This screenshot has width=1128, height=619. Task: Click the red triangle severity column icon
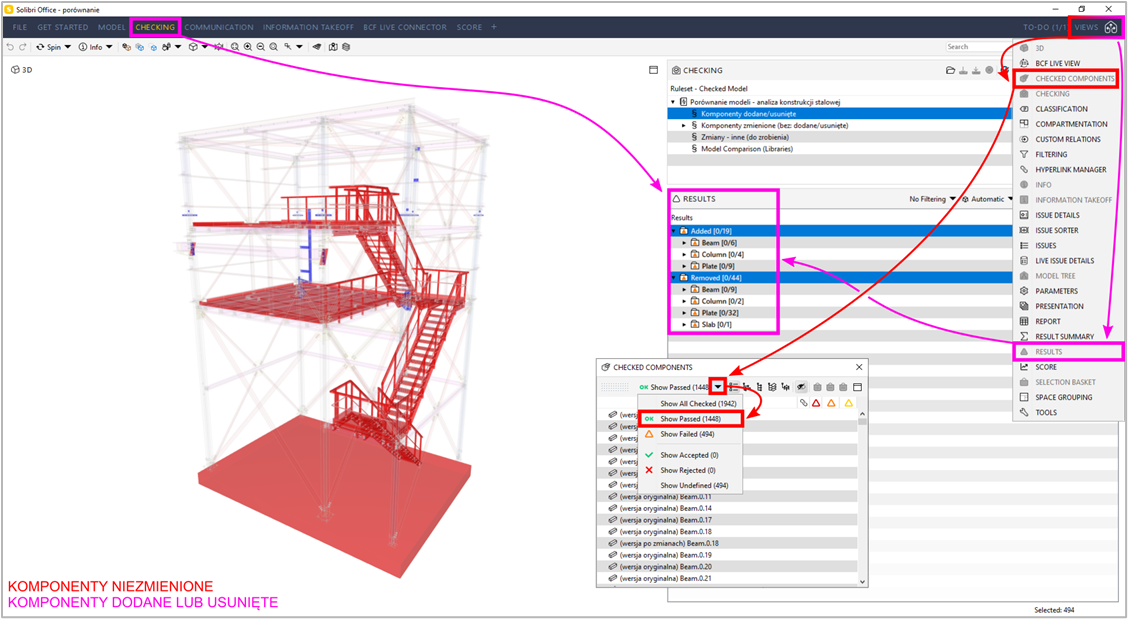pos(816,403)
